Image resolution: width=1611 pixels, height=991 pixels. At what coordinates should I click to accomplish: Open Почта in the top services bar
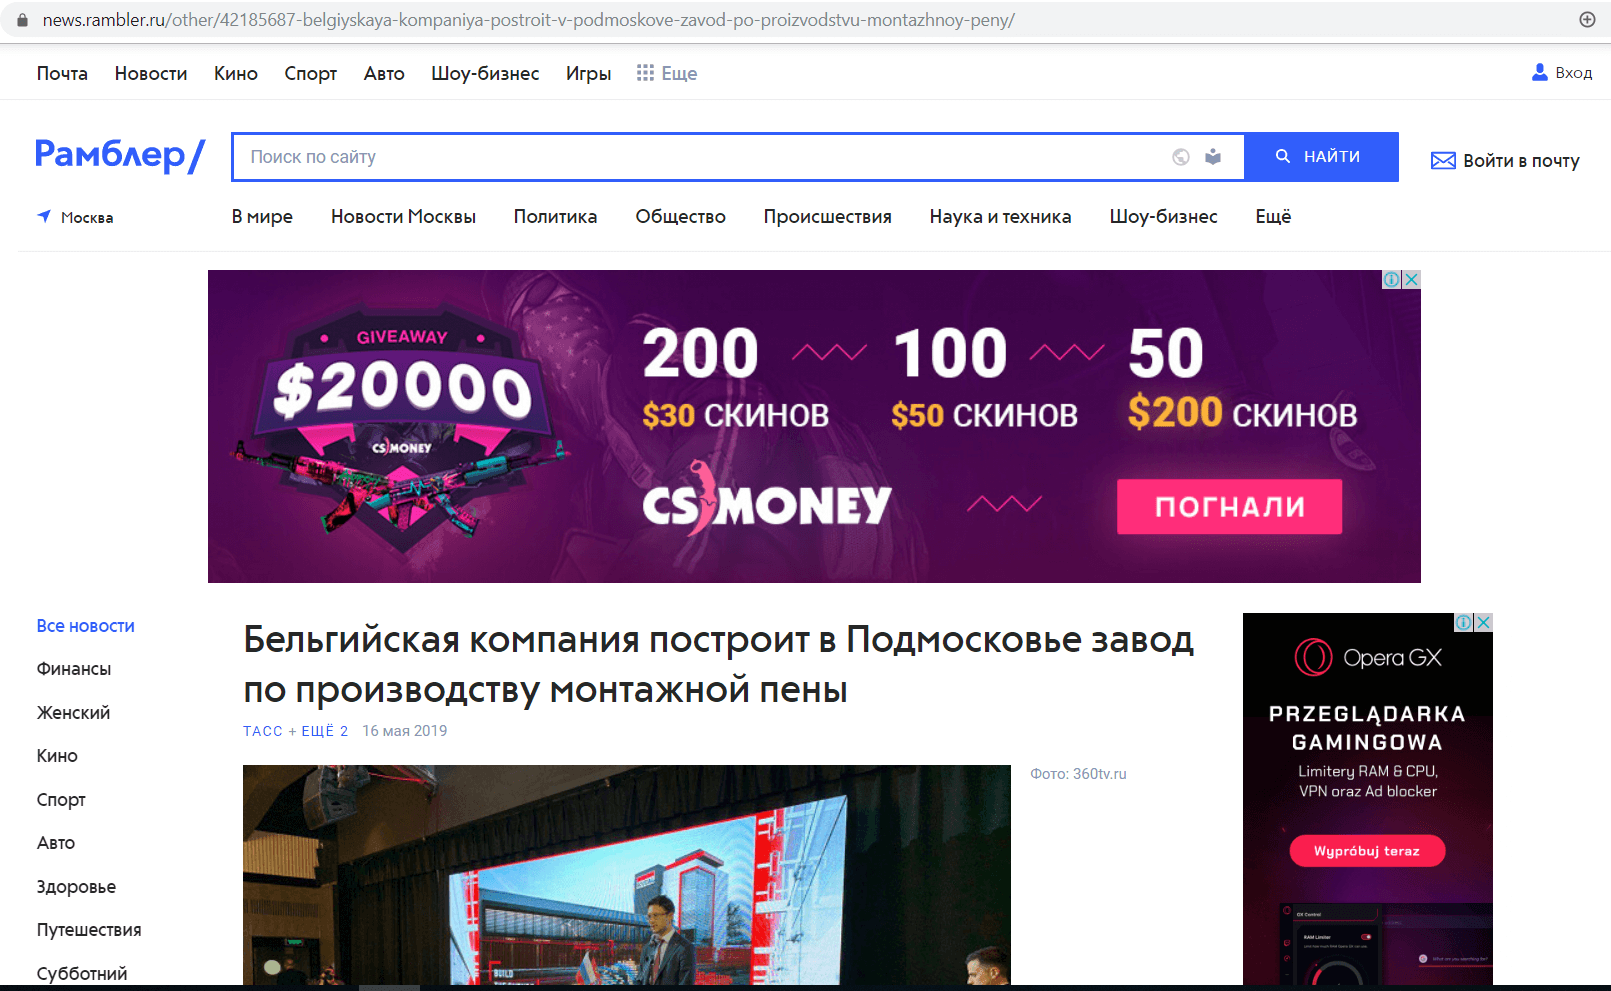click(x=62, y=73)
